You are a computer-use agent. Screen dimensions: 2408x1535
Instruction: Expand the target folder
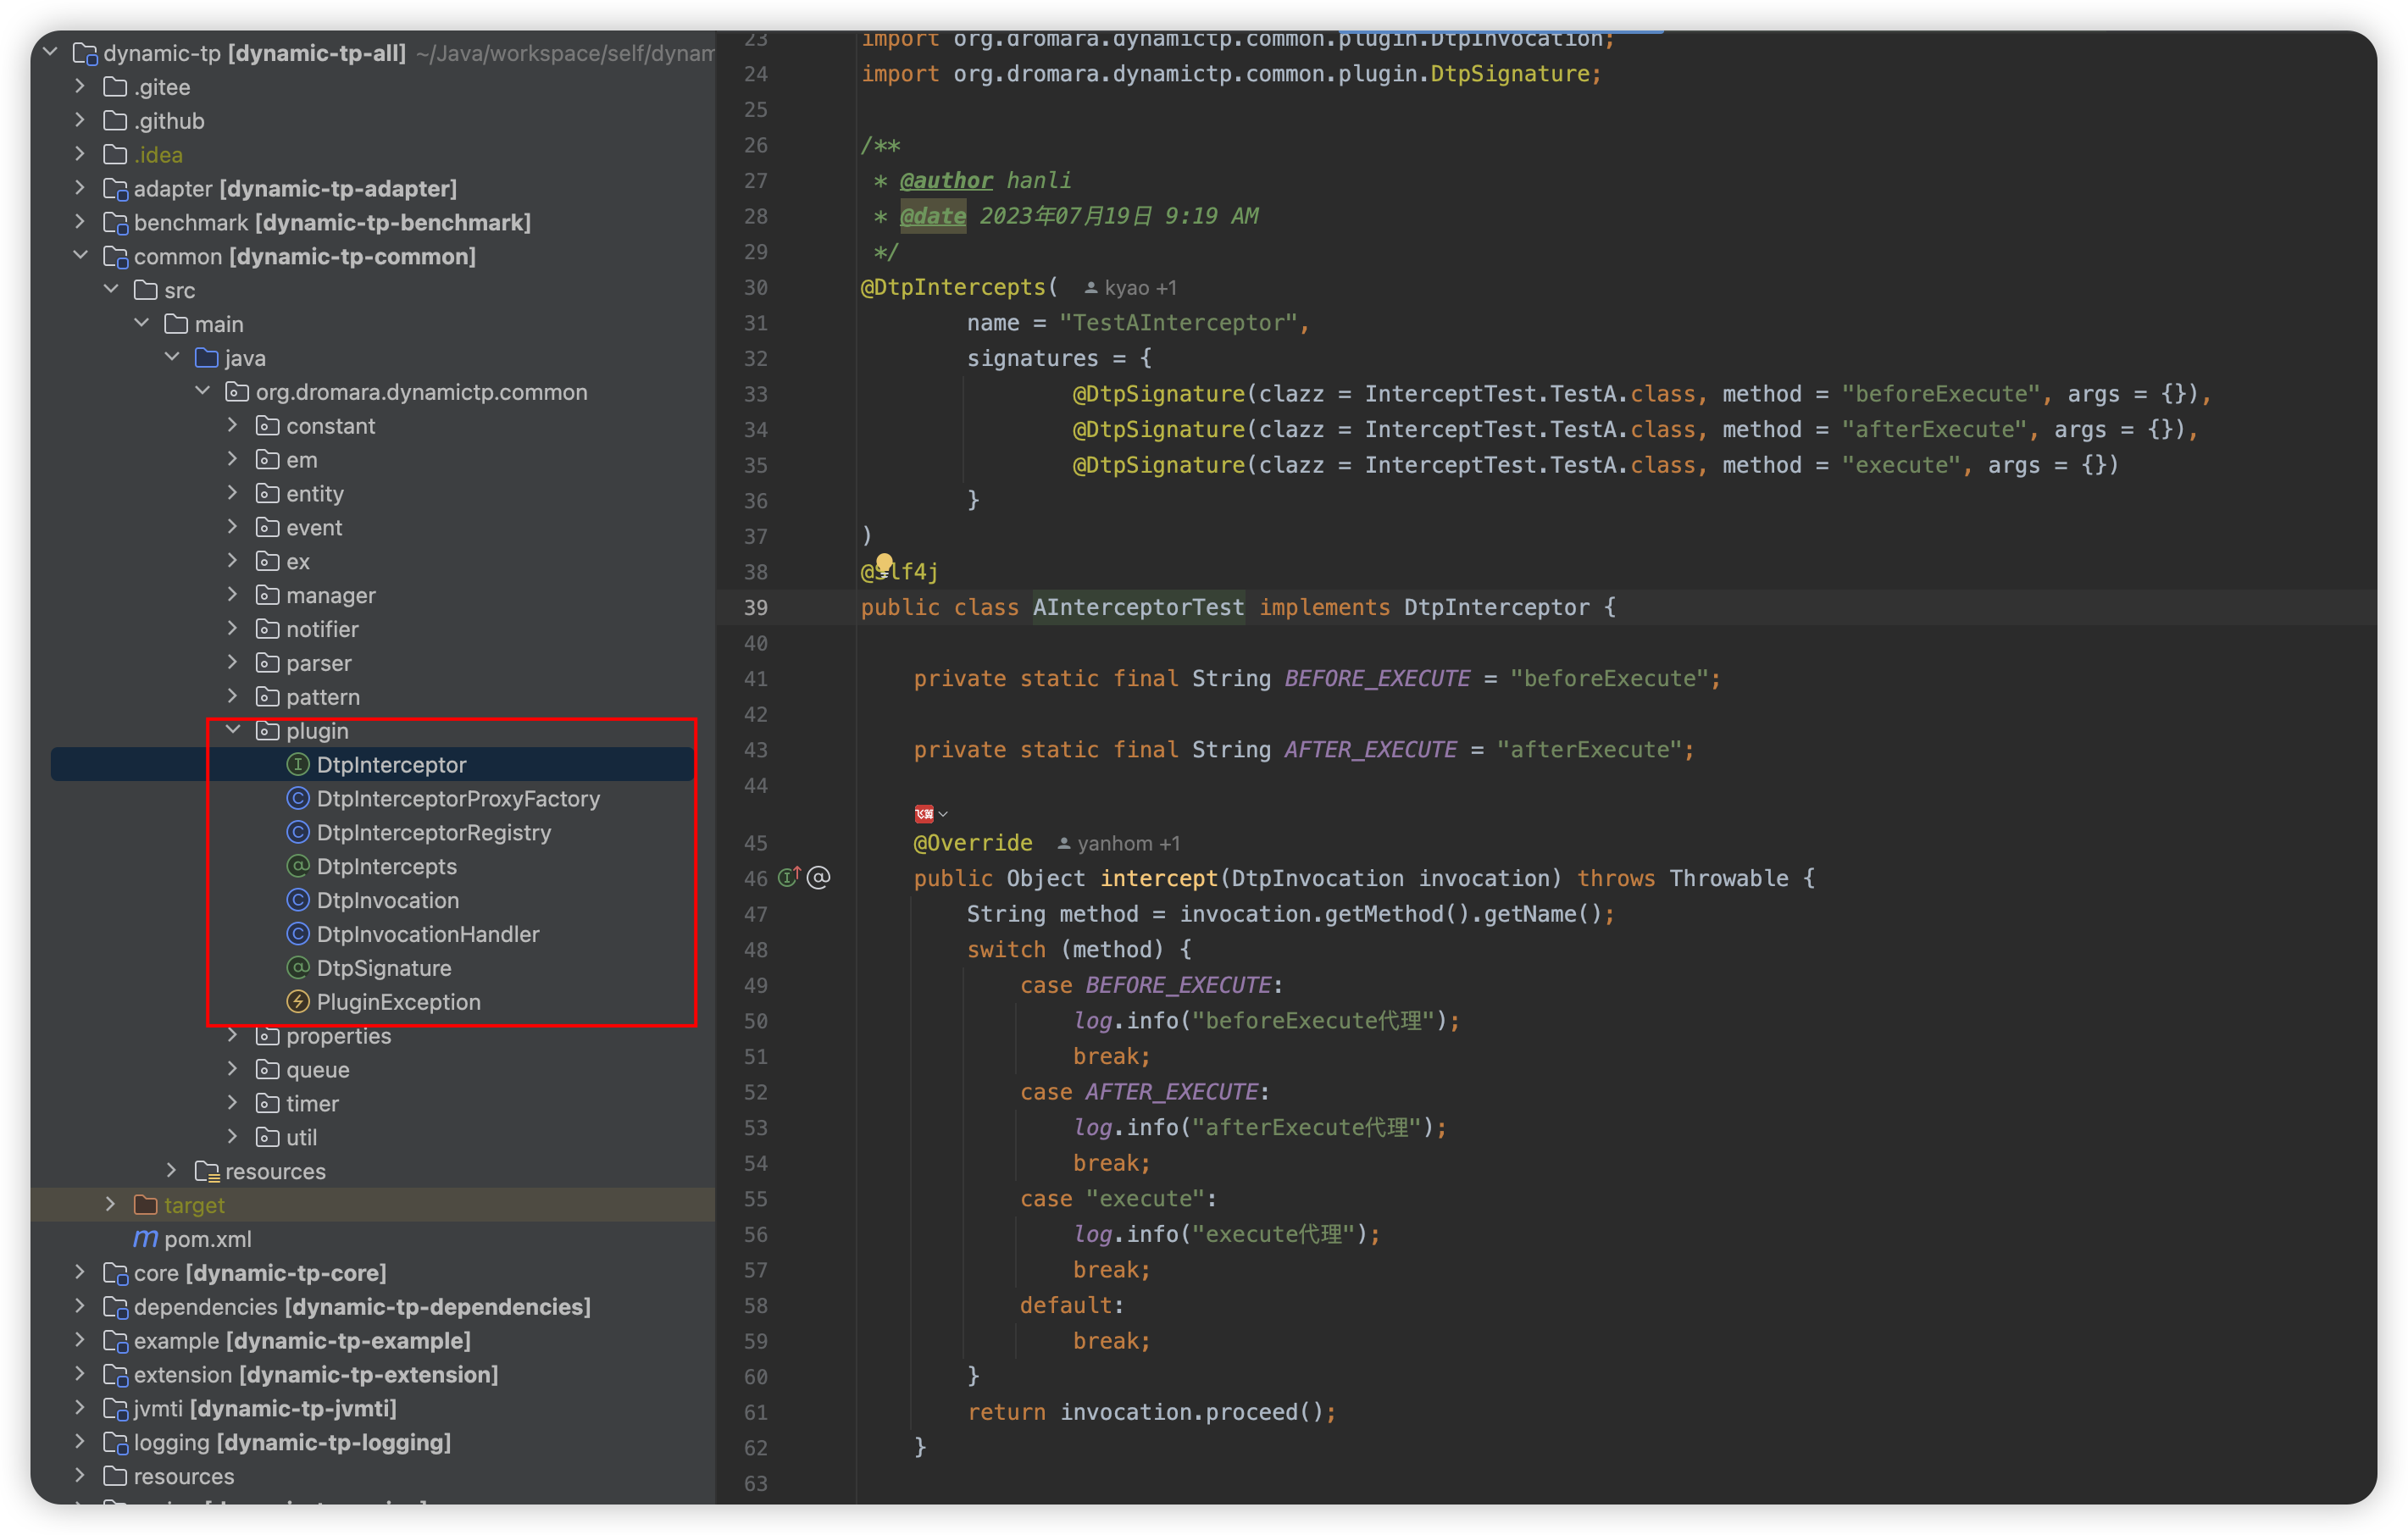pos(111,1204)
